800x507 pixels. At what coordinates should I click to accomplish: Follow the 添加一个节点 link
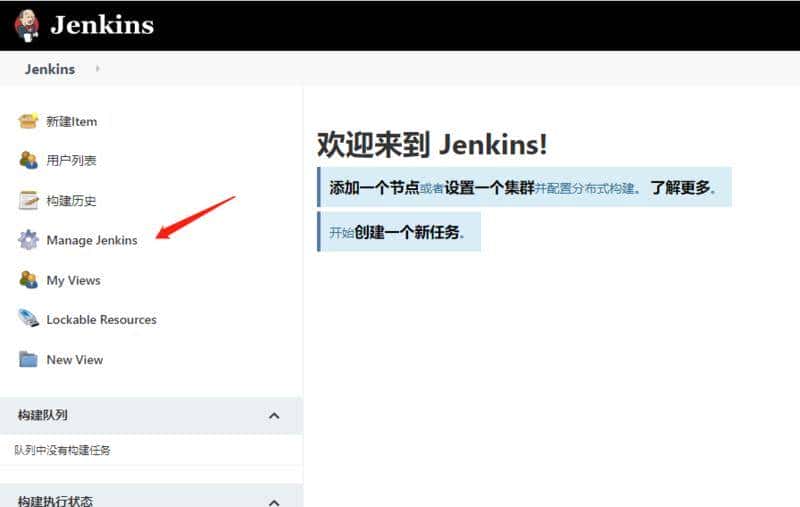coord(374,188)
